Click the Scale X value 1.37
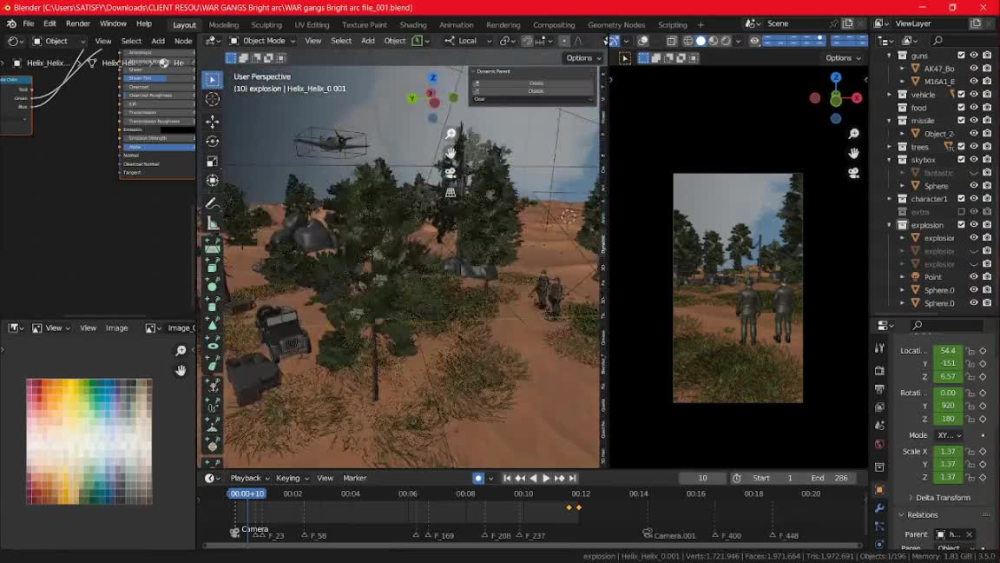 (948, 451)
